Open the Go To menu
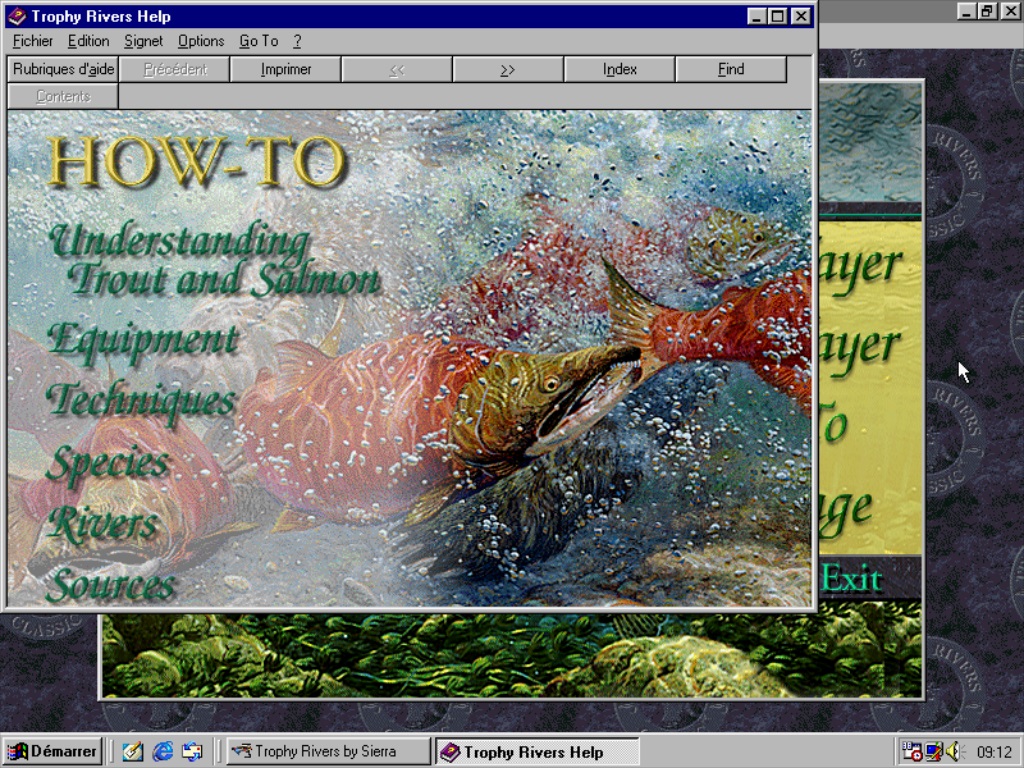This screenshot has width=1024, height=768. point(258,41)
